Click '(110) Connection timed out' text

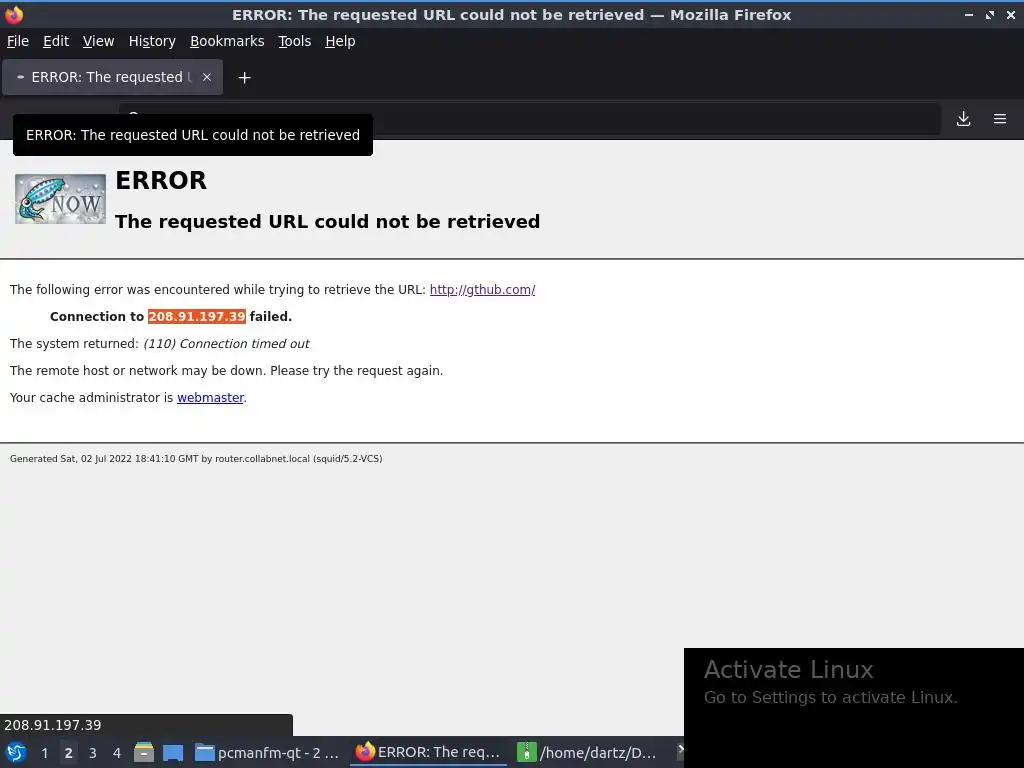point(226,344)
